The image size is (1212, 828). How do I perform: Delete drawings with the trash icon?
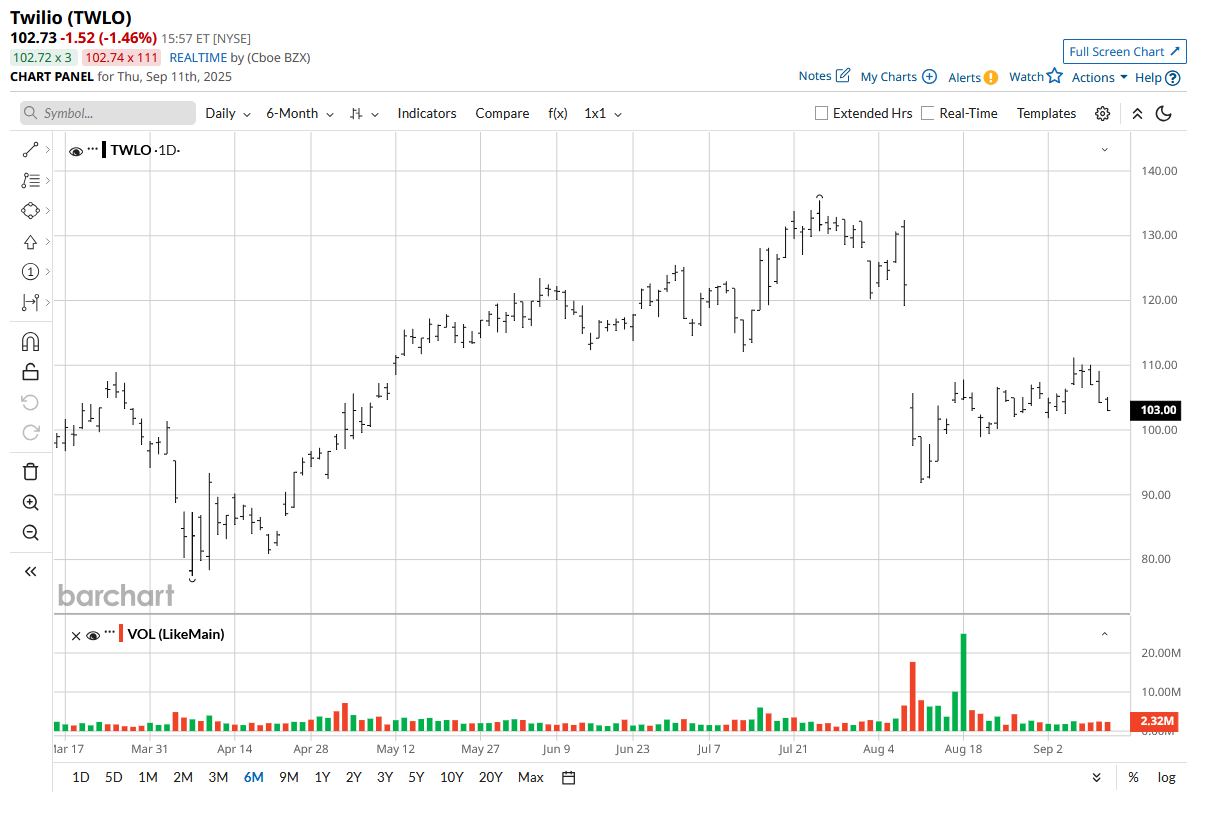pos(30,472)
